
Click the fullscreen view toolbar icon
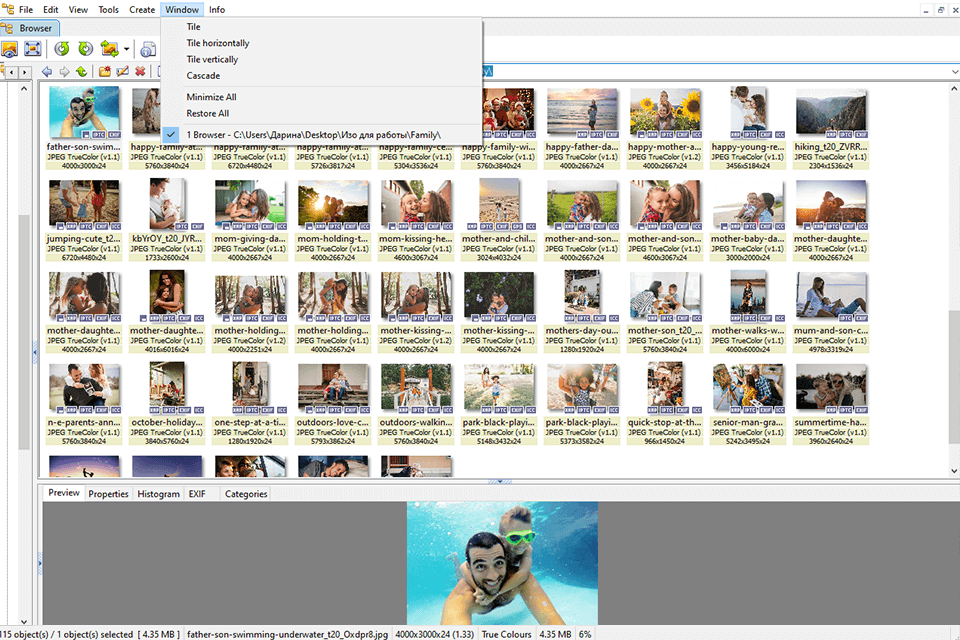click(x=33, y=48)
